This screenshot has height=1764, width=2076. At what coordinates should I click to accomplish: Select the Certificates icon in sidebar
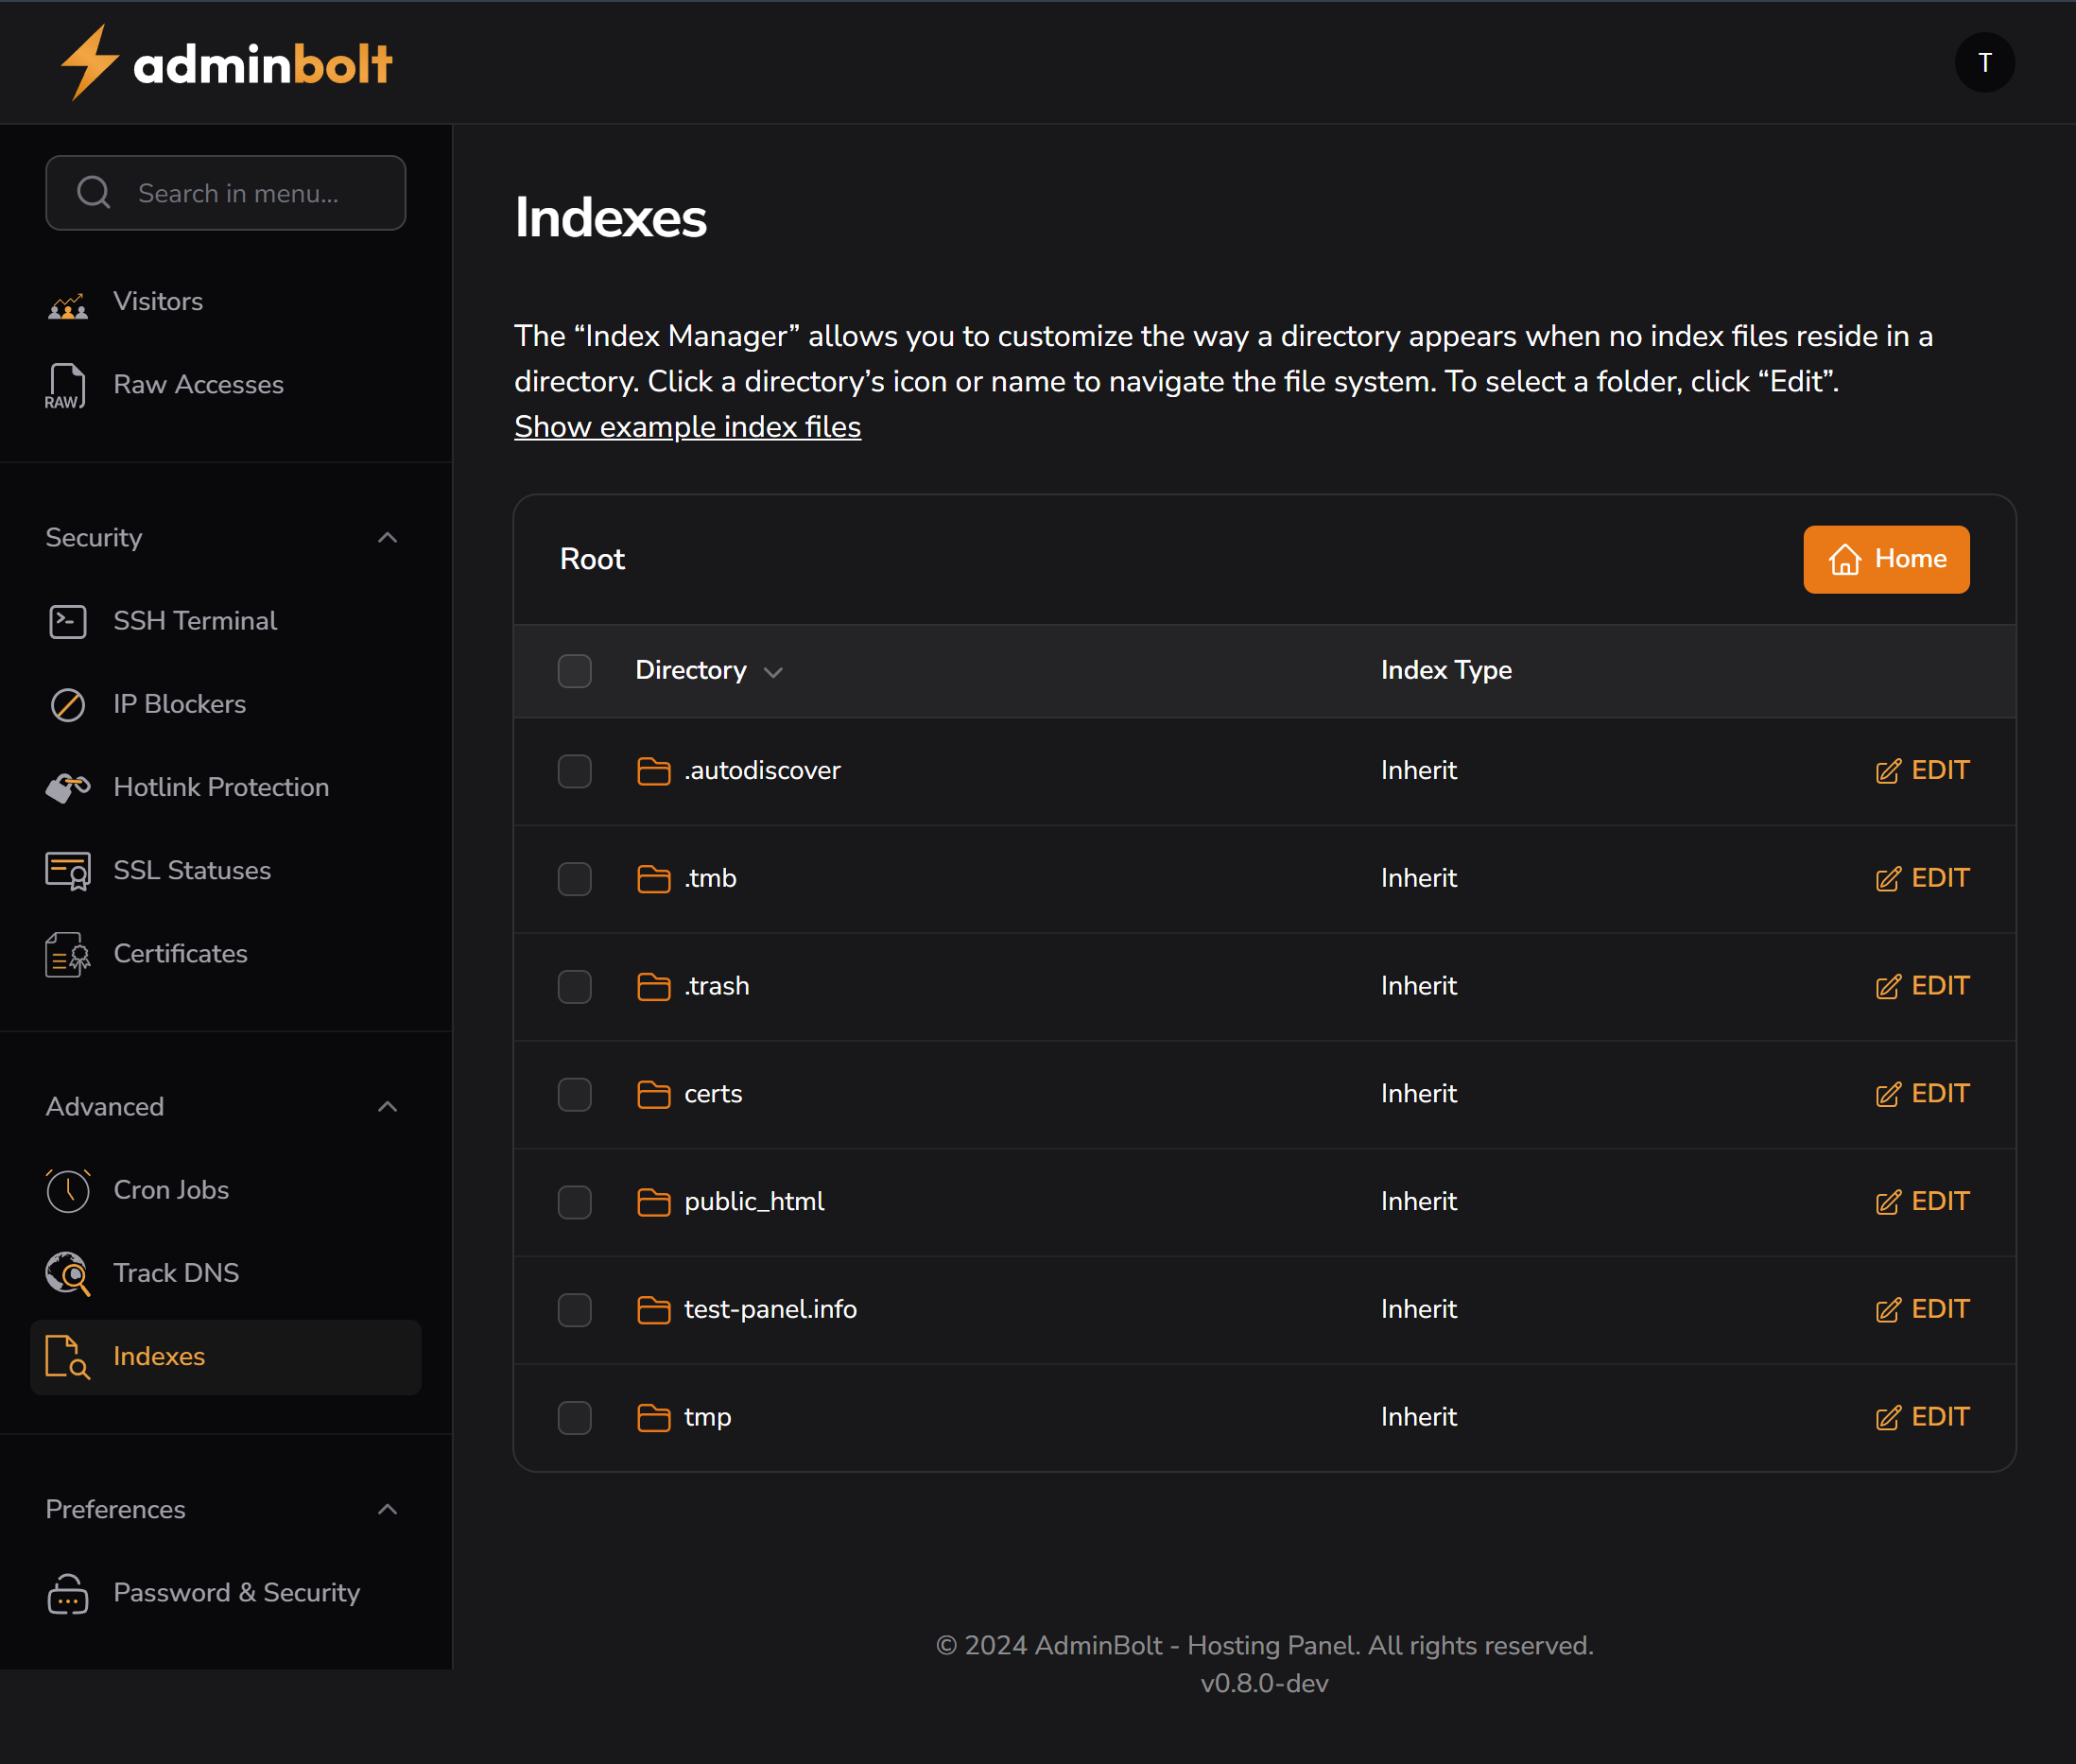pos(67,954)
